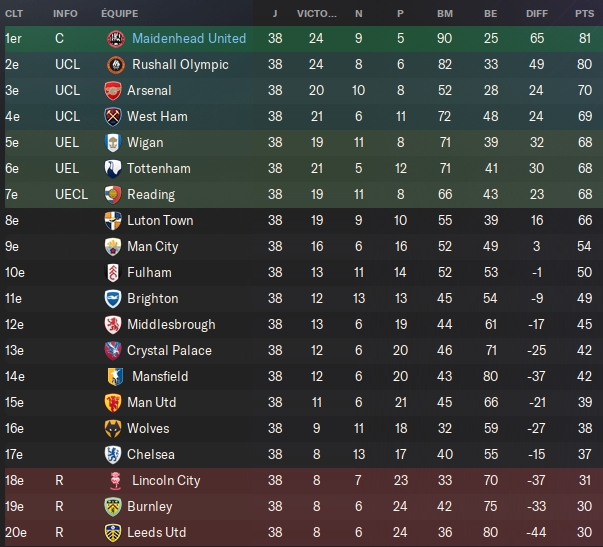The width and height of the screenshot is (603, 547).
Task: Sort standings by DIFF column
Action: click(537, 14)
